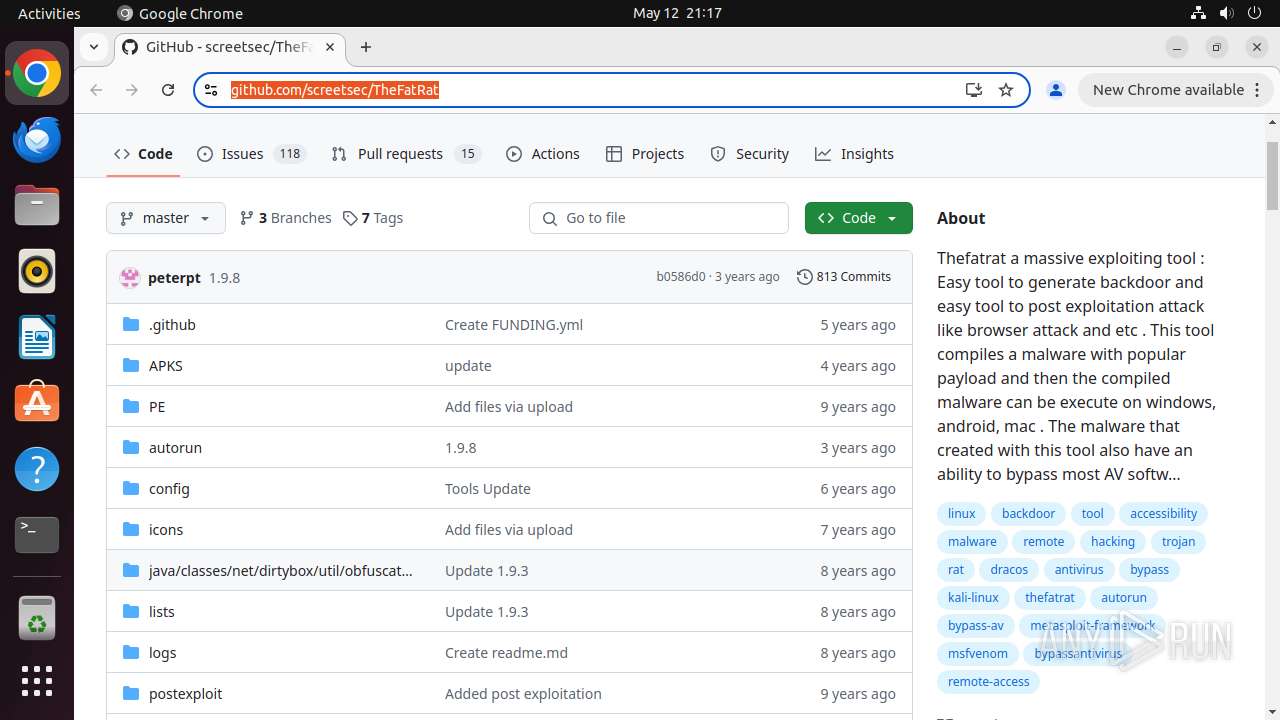Open the postexploit folder
The image size is (1280, 720).
[x=185, y=694]
